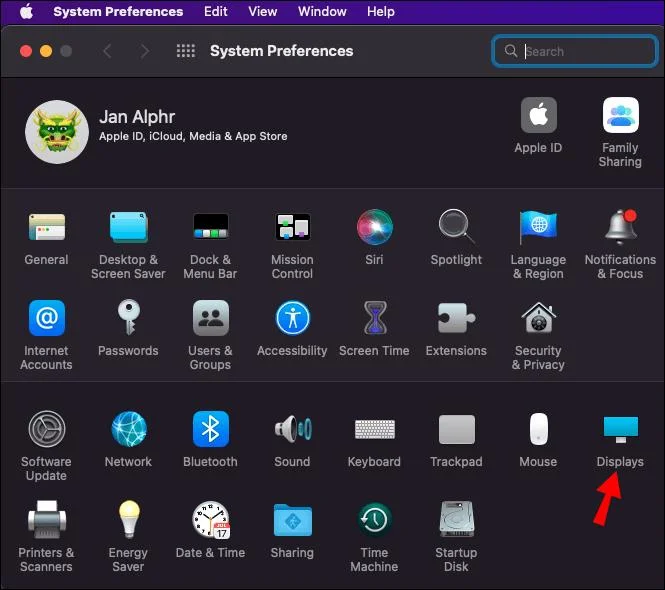Viewport: 665px width, 590px height.
Task: Open Dock & Menu Bar preferences
Action: [x=210, y=228]
